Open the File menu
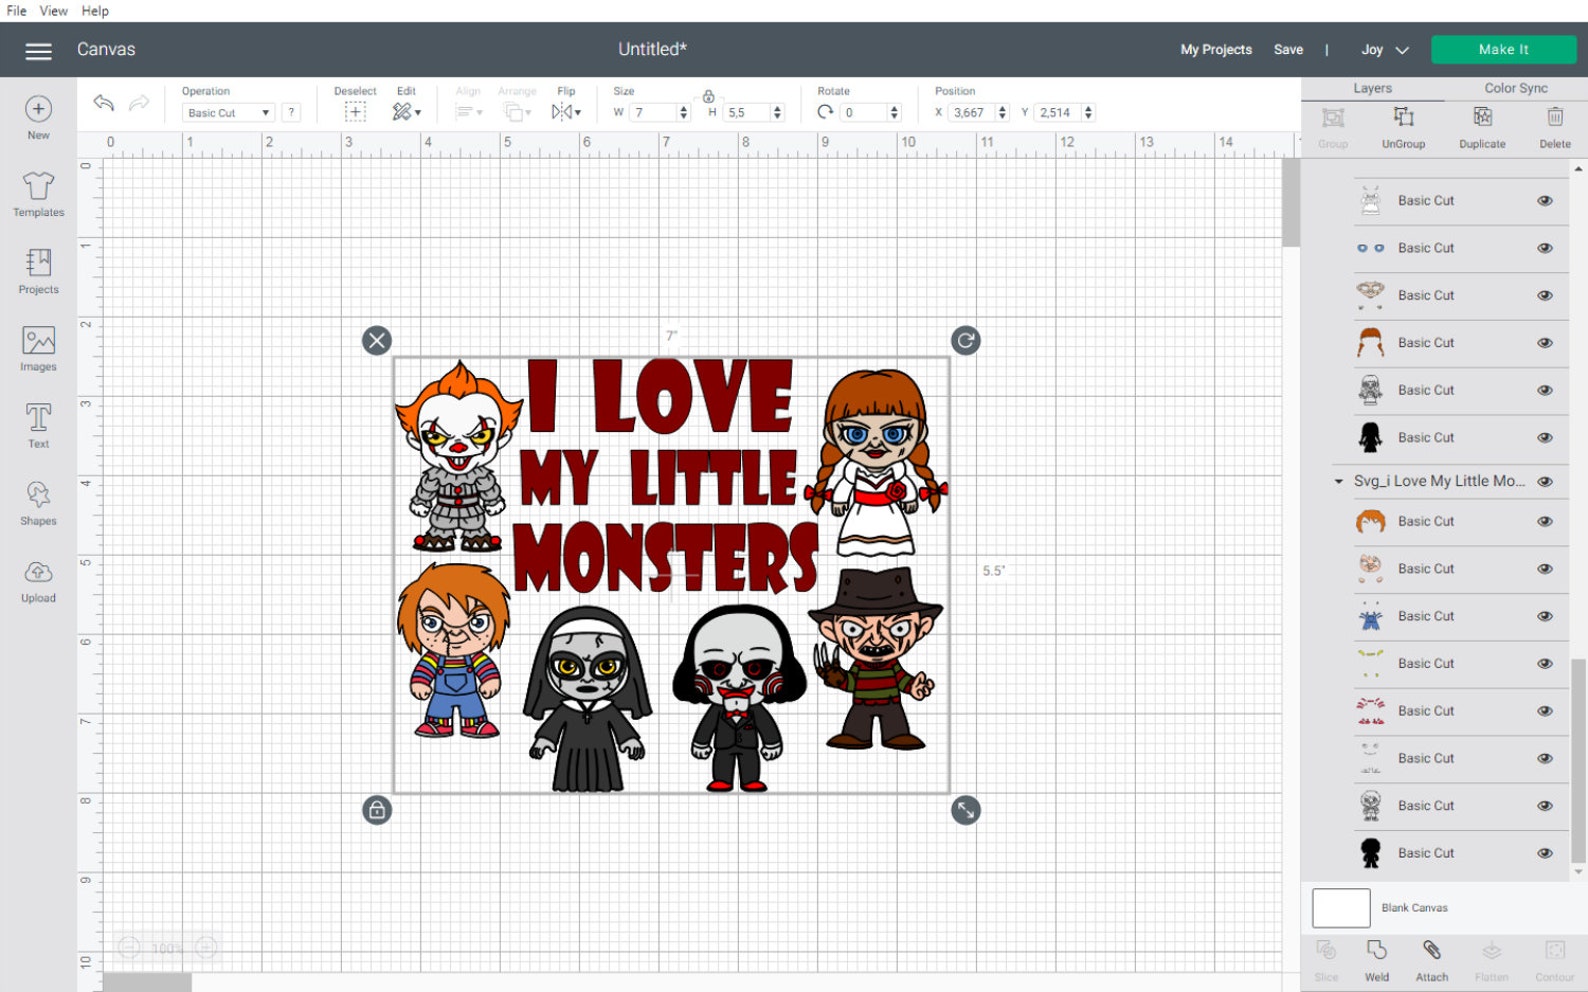 [x=16, y=11]
